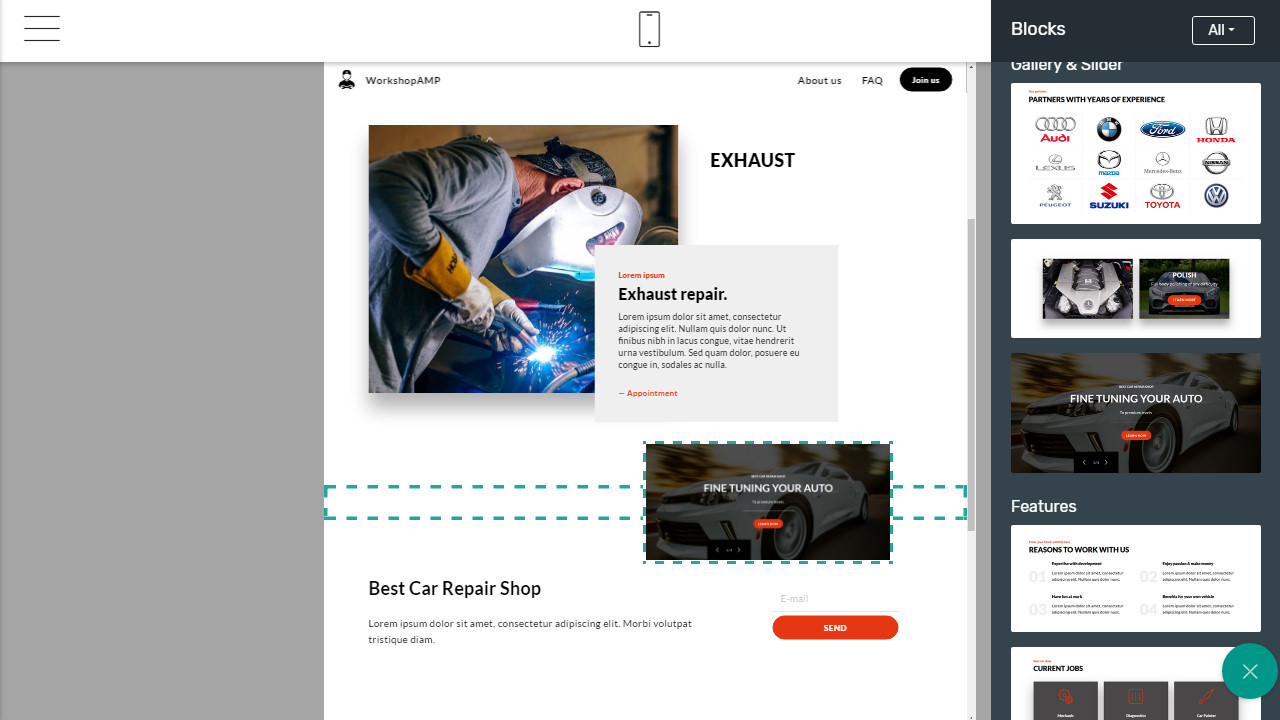The width and height of the screenshot is (1280, 720).
Task: Toggle the mobile device preview icon
Action: (649, 29)
